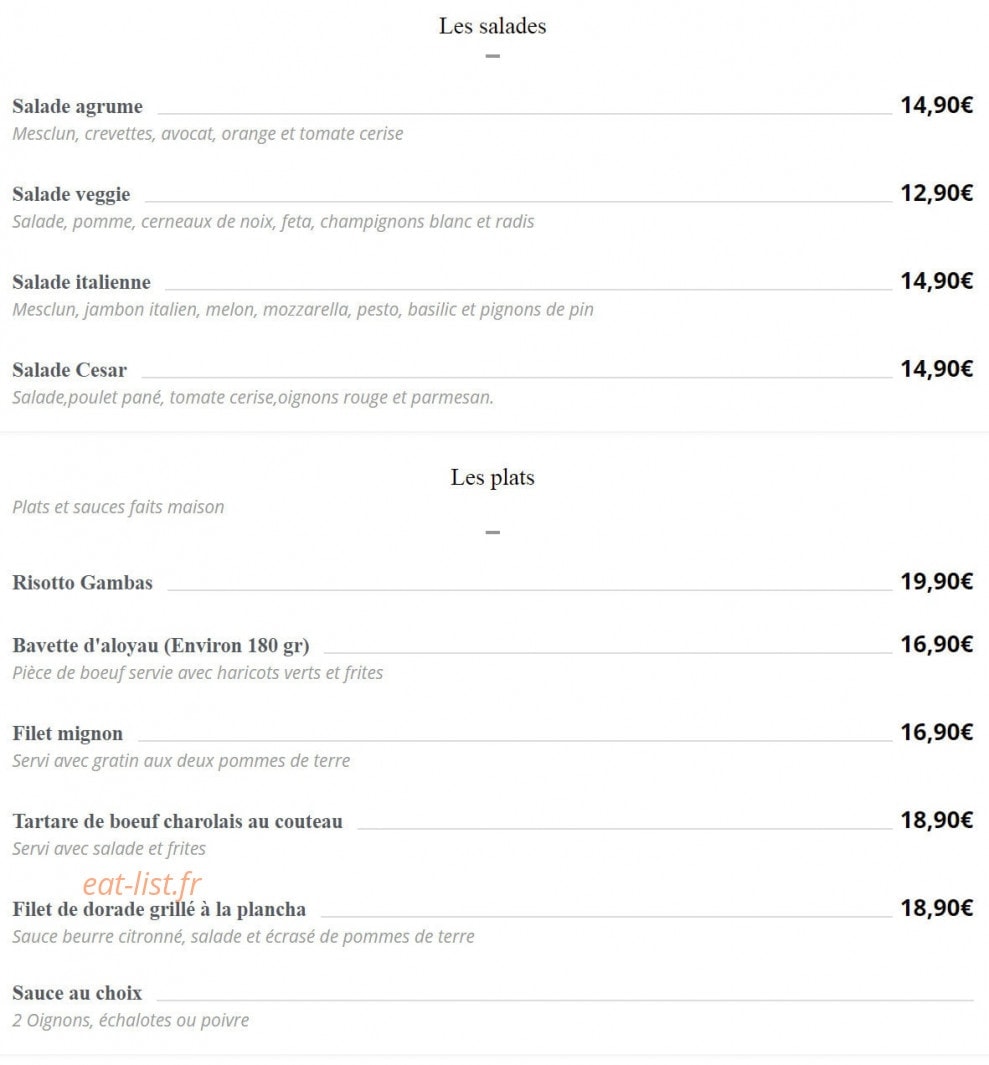989x1065 pixels.
Task: Click the 2 Oignons, échalotes ou poivre text
Action: click(130, 1020)
